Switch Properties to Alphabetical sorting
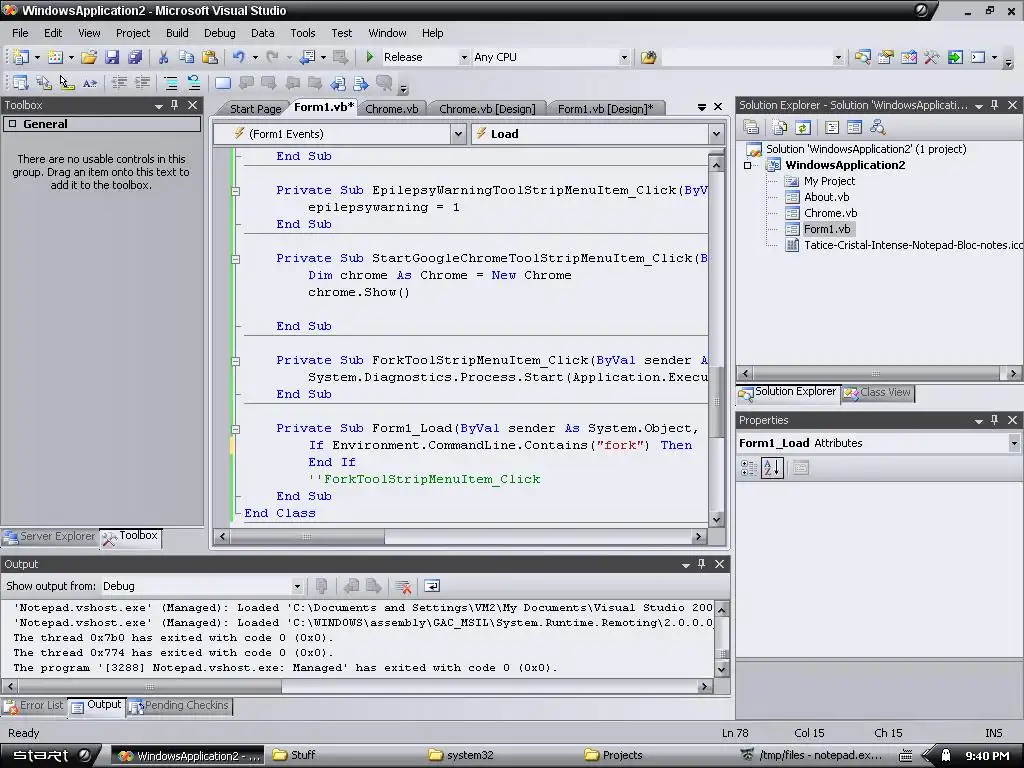The image size is (1024, 768). 772,468
